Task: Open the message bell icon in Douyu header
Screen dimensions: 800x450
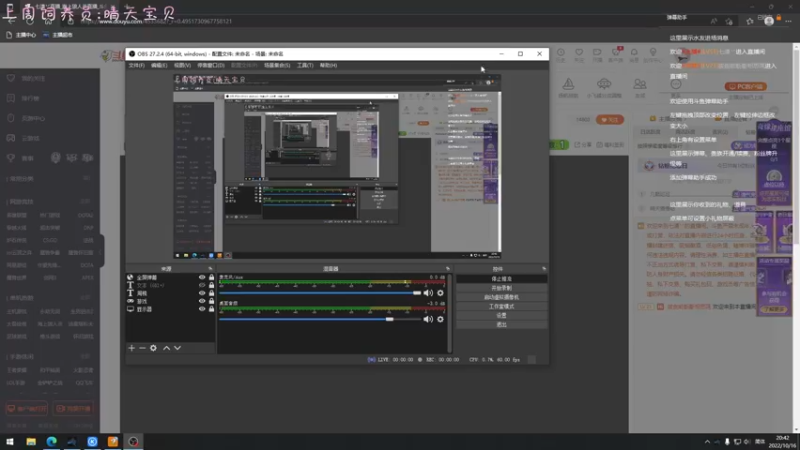Action: [634, 53]
